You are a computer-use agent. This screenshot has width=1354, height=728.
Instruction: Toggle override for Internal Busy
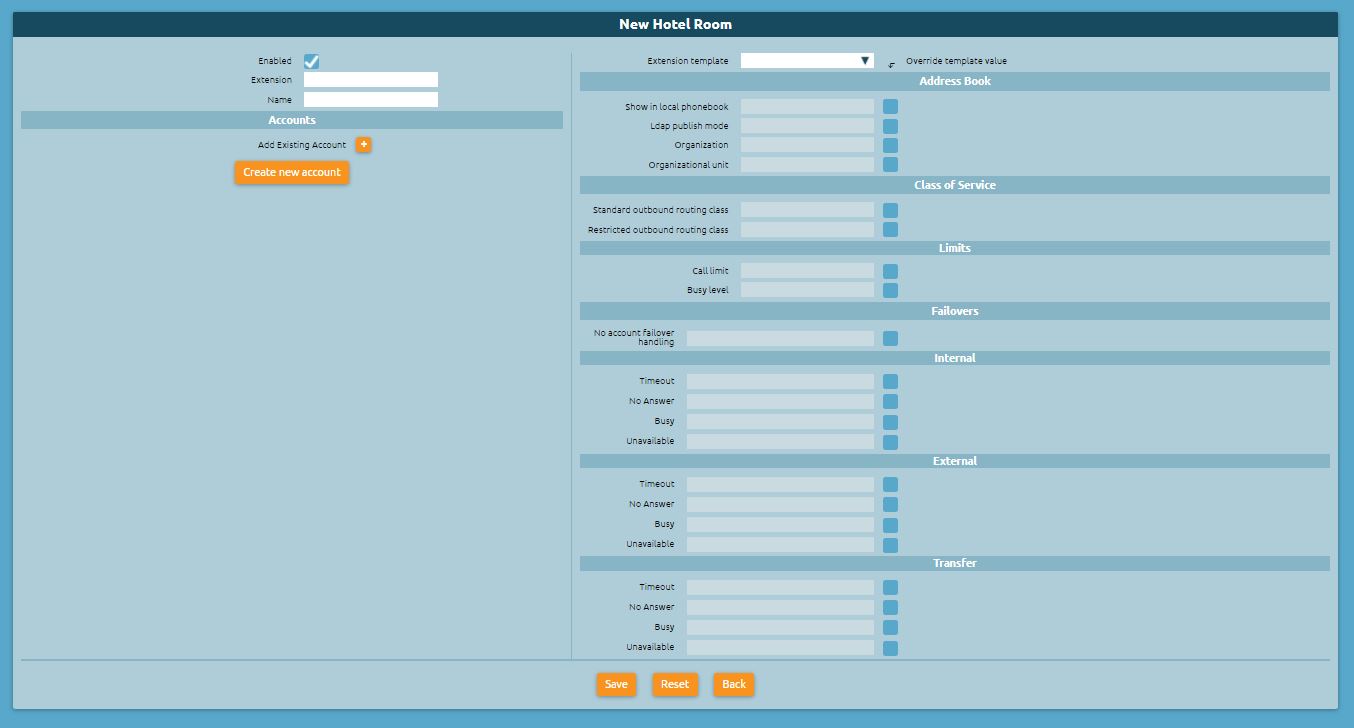pyautogui.click(x=890, y=422)
